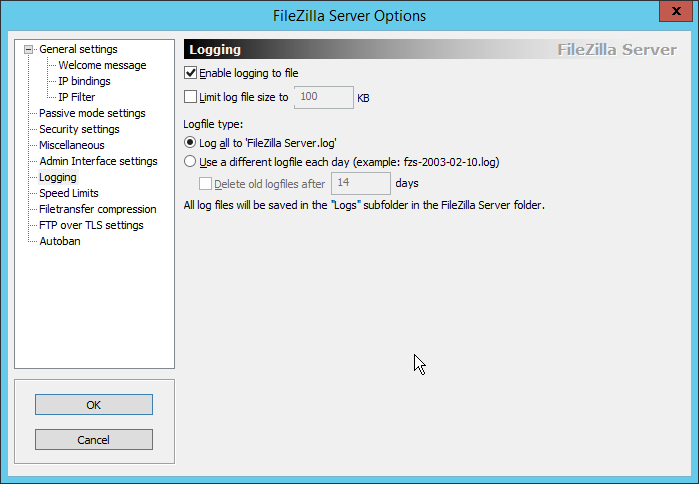Select Speed Limits in the tree
Screen dimensions: 699x484
69,193
